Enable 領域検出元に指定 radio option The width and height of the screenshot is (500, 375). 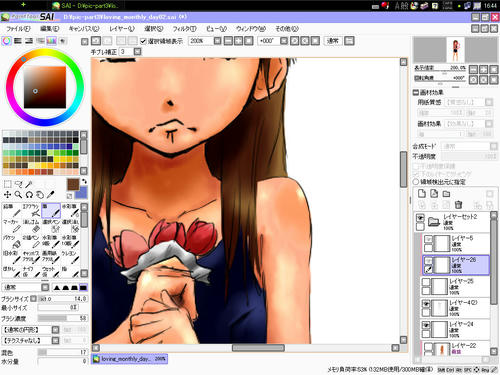point(416,182)
